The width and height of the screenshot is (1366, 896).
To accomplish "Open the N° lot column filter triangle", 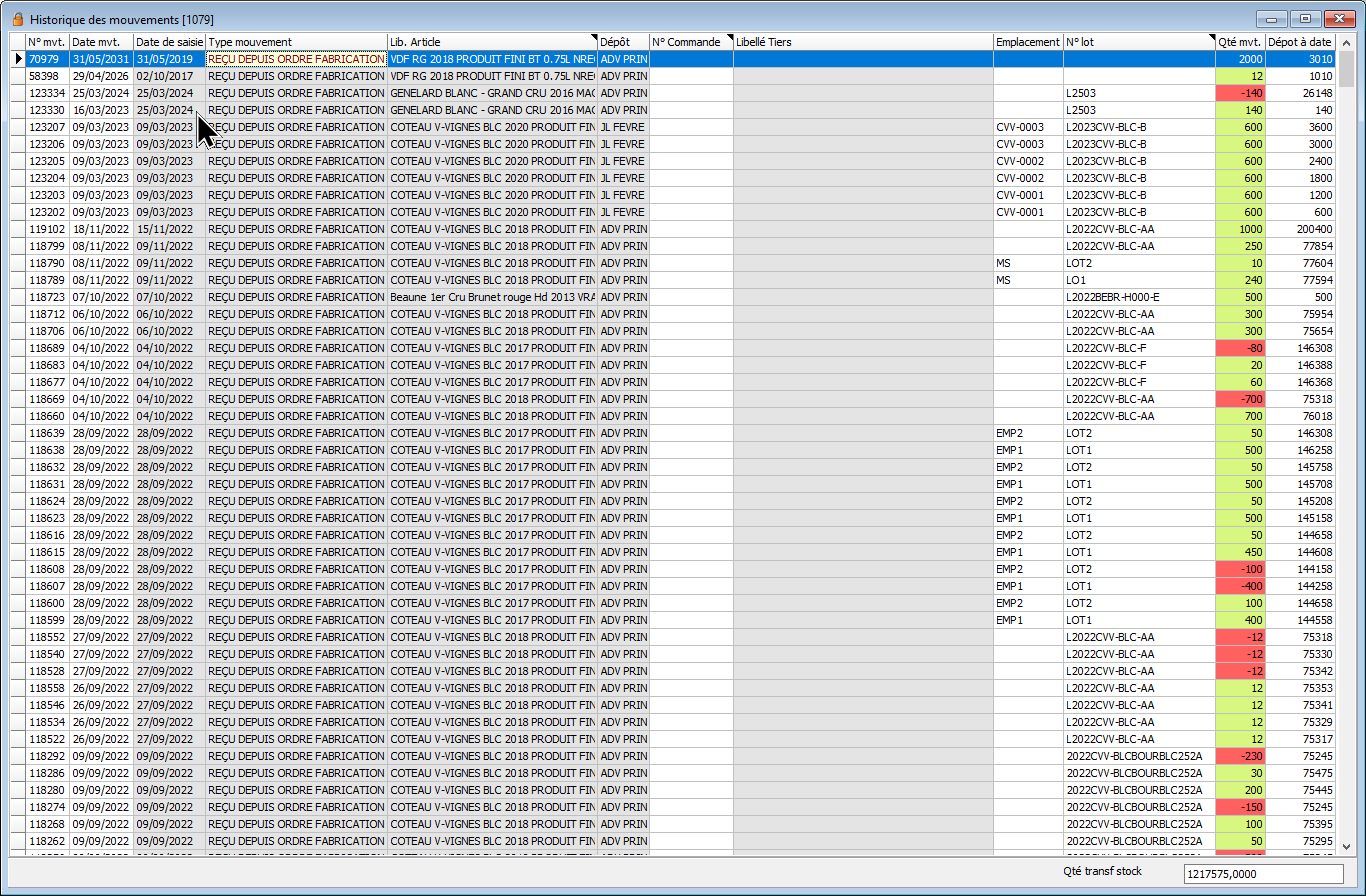I will [1210, 38].
